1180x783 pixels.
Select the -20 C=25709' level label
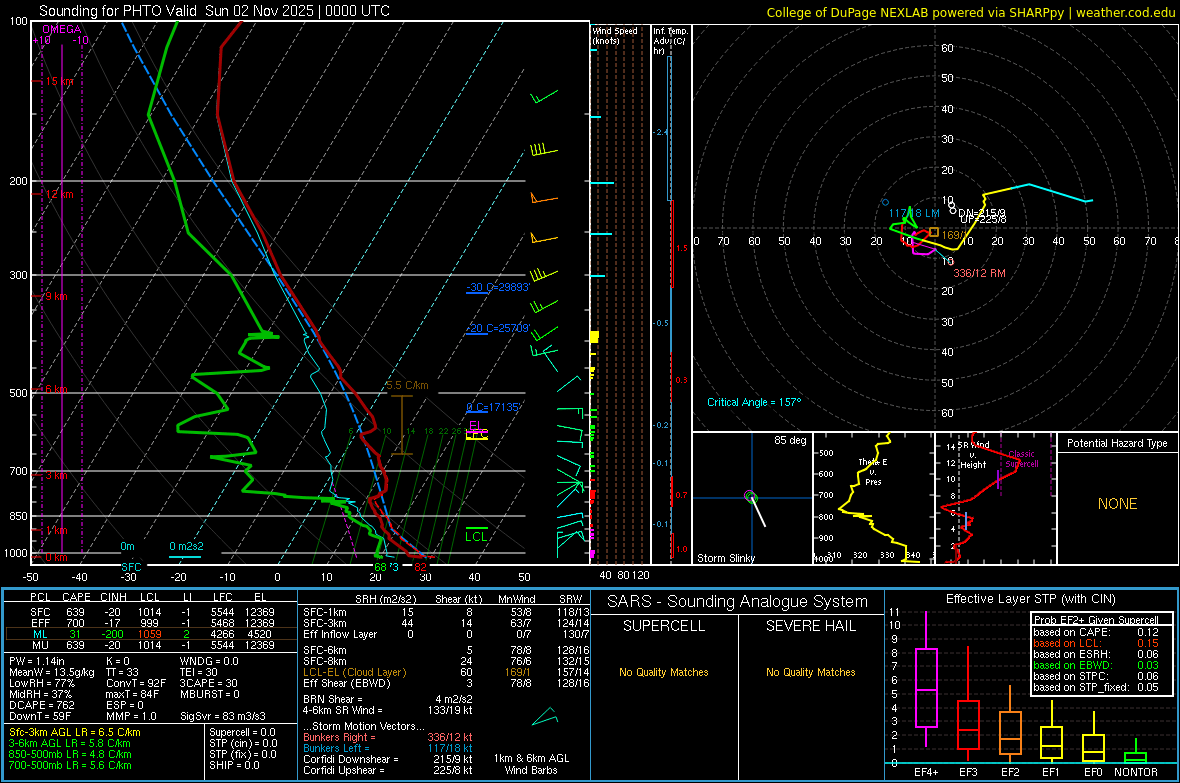(498, 329)
